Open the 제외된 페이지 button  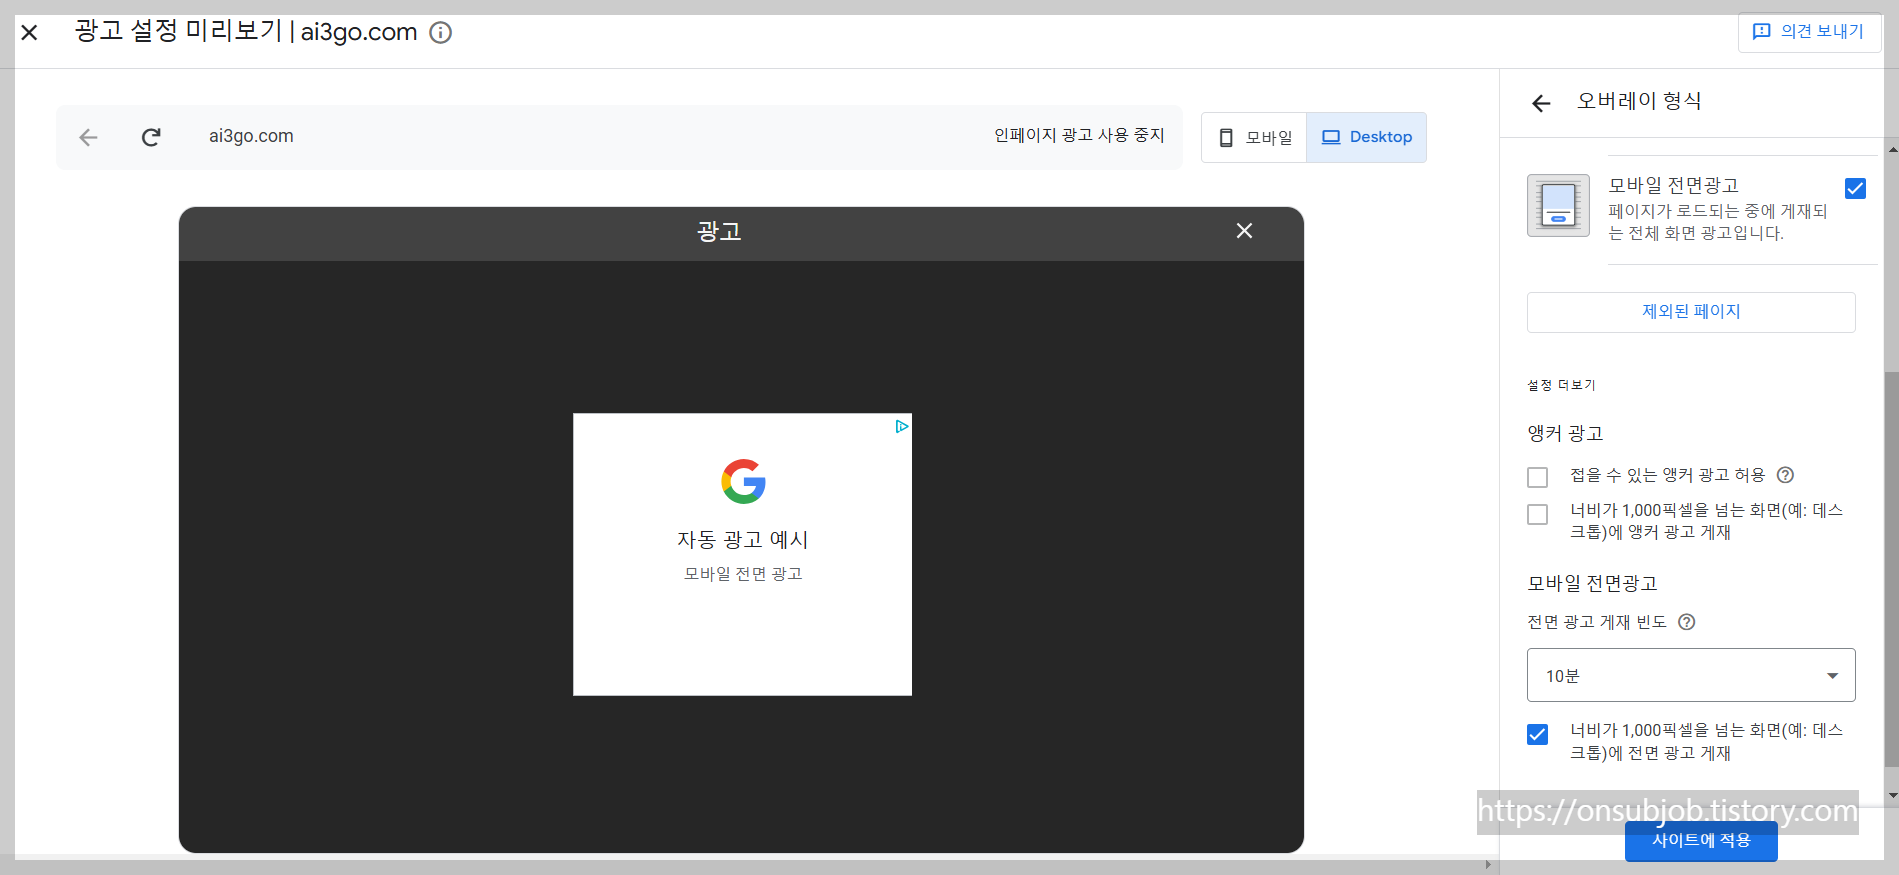1691,312
